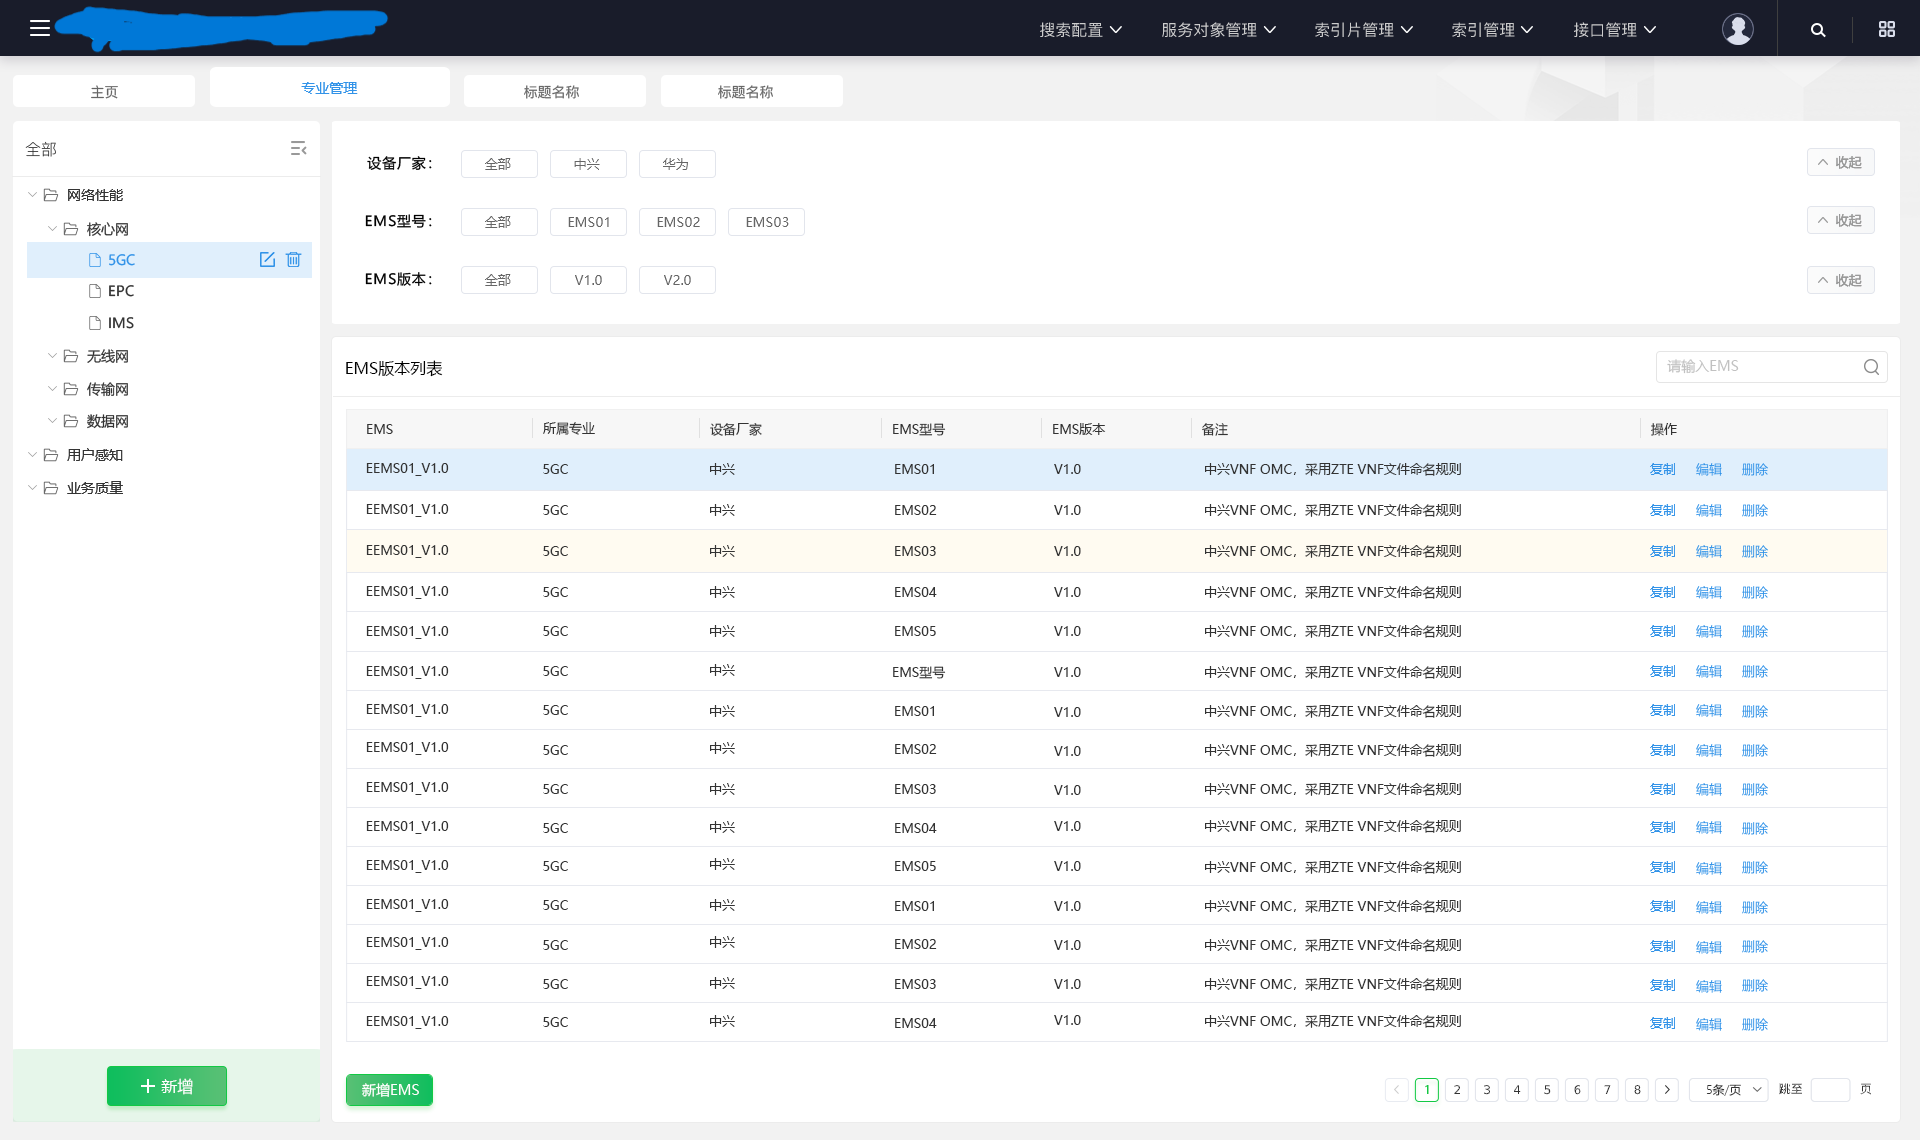Open the 5条/页 page size dropdown
This screenshot has height=1140, width=1920.
tap(1729, 1090)
